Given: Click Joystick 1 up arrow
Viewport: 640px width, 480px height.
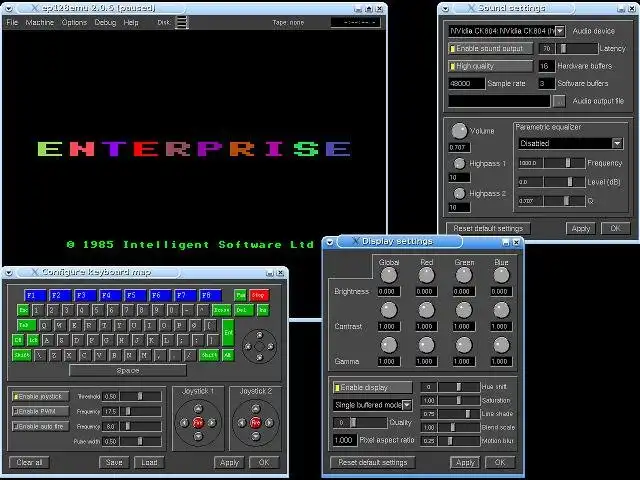Looking at the screenshot, I should tap(198, 409).
